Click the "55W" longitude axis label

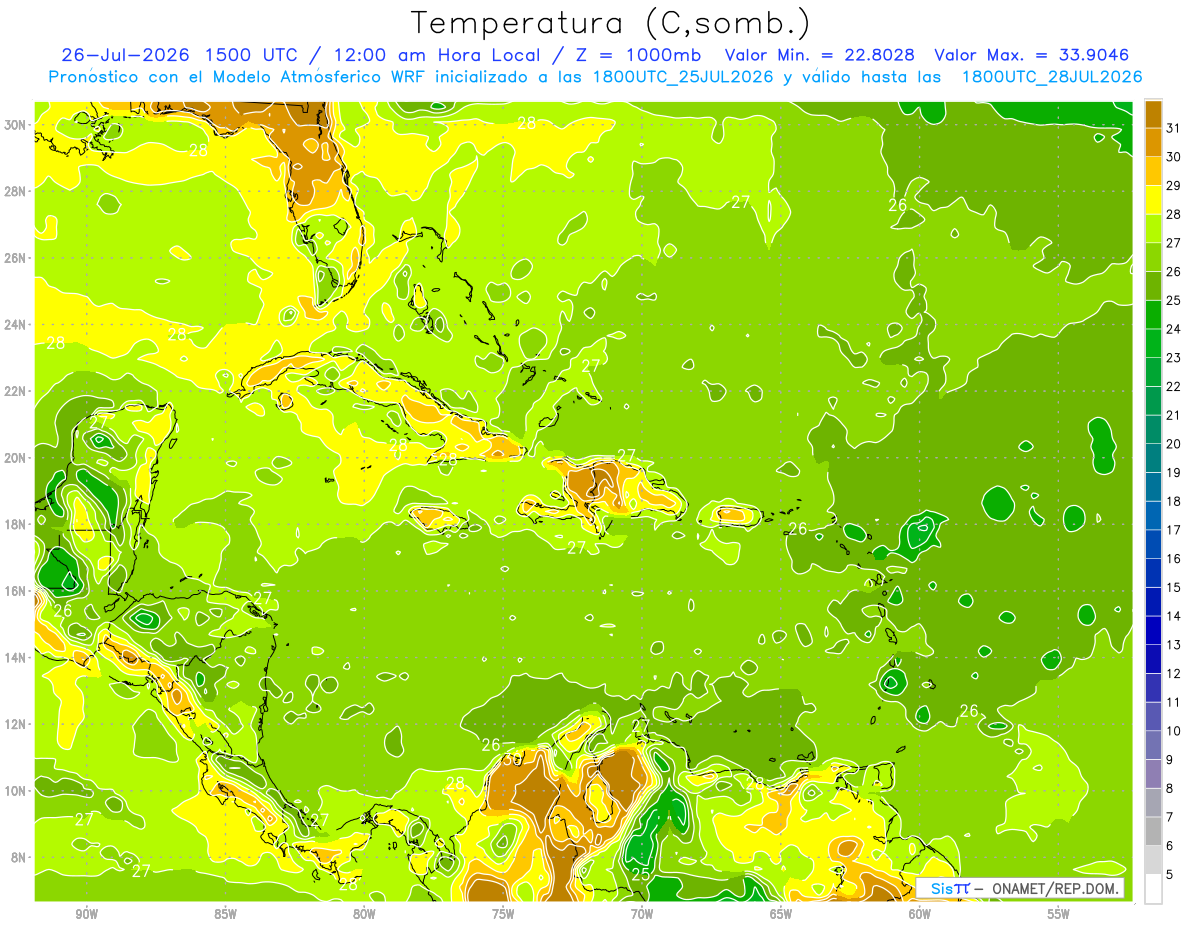tap(1059, 913)
